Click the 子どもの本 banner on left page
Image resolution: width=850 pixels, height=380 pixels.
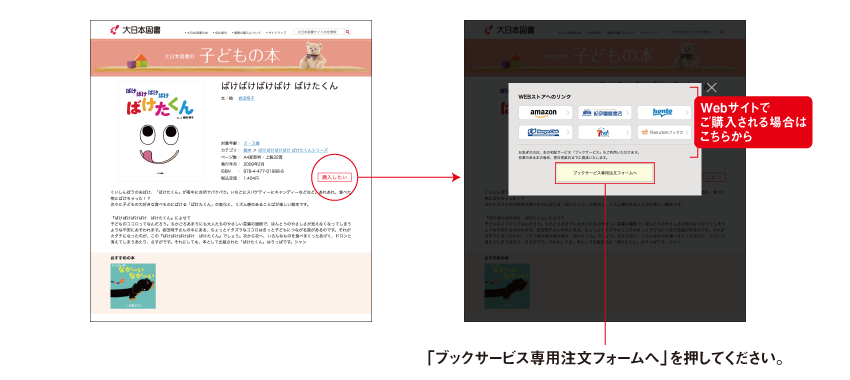(x=231, y=57)
